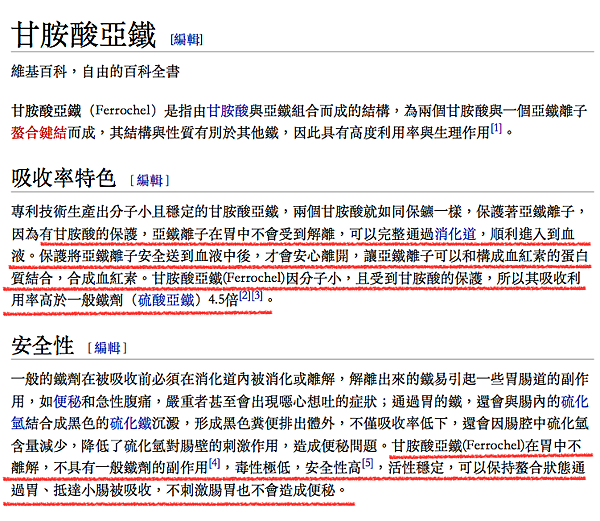Click the tagline 維基百科，自由的百科全書
This screenshot has width=600, height=521.
[95, 72]
